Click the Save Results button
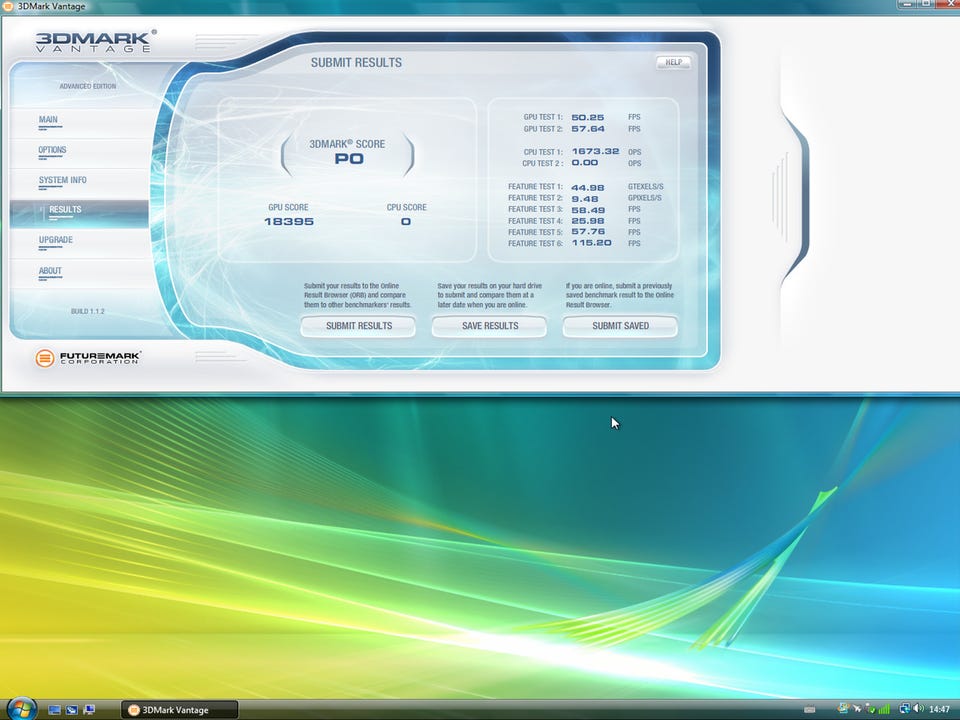Image resolution: width=960 pixels, height=720 pixels. coord(489,326)
